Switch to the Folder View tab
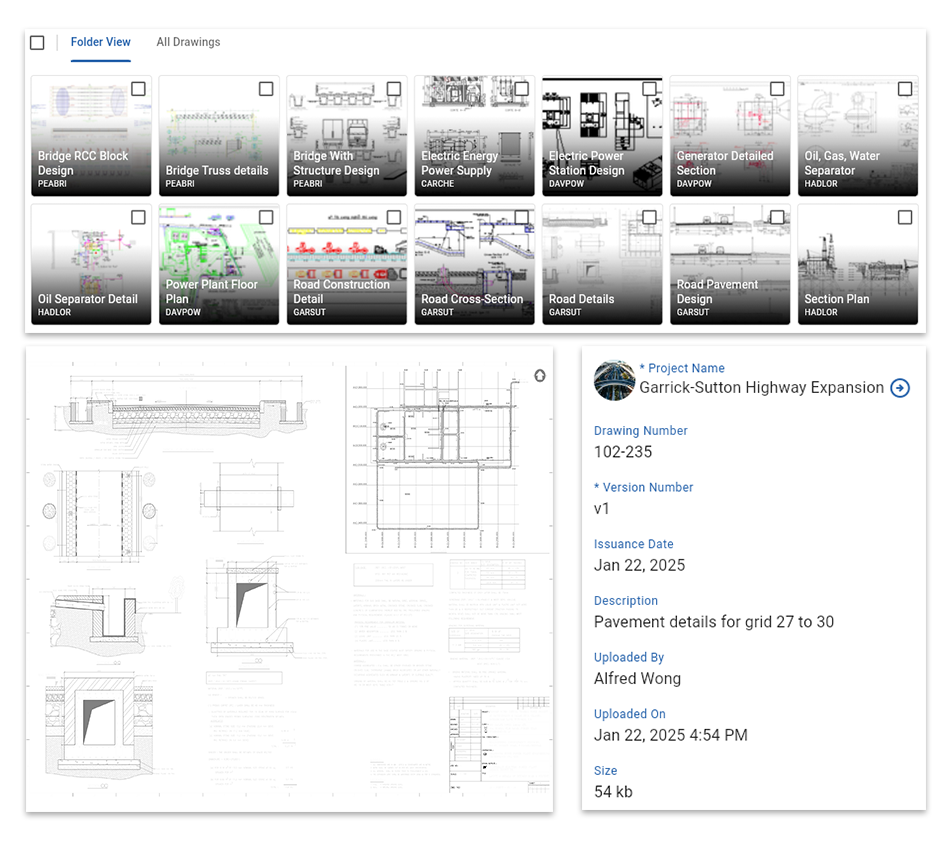Screen dimensions: 946x859 [x=100, y=42]
